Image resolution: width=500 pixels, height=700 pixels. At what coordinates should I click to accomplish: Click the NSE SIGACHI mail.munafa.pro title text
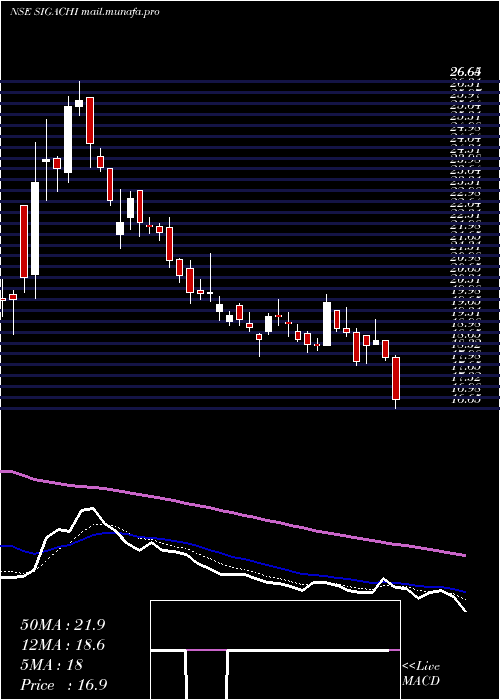click(x=85, y=12)
